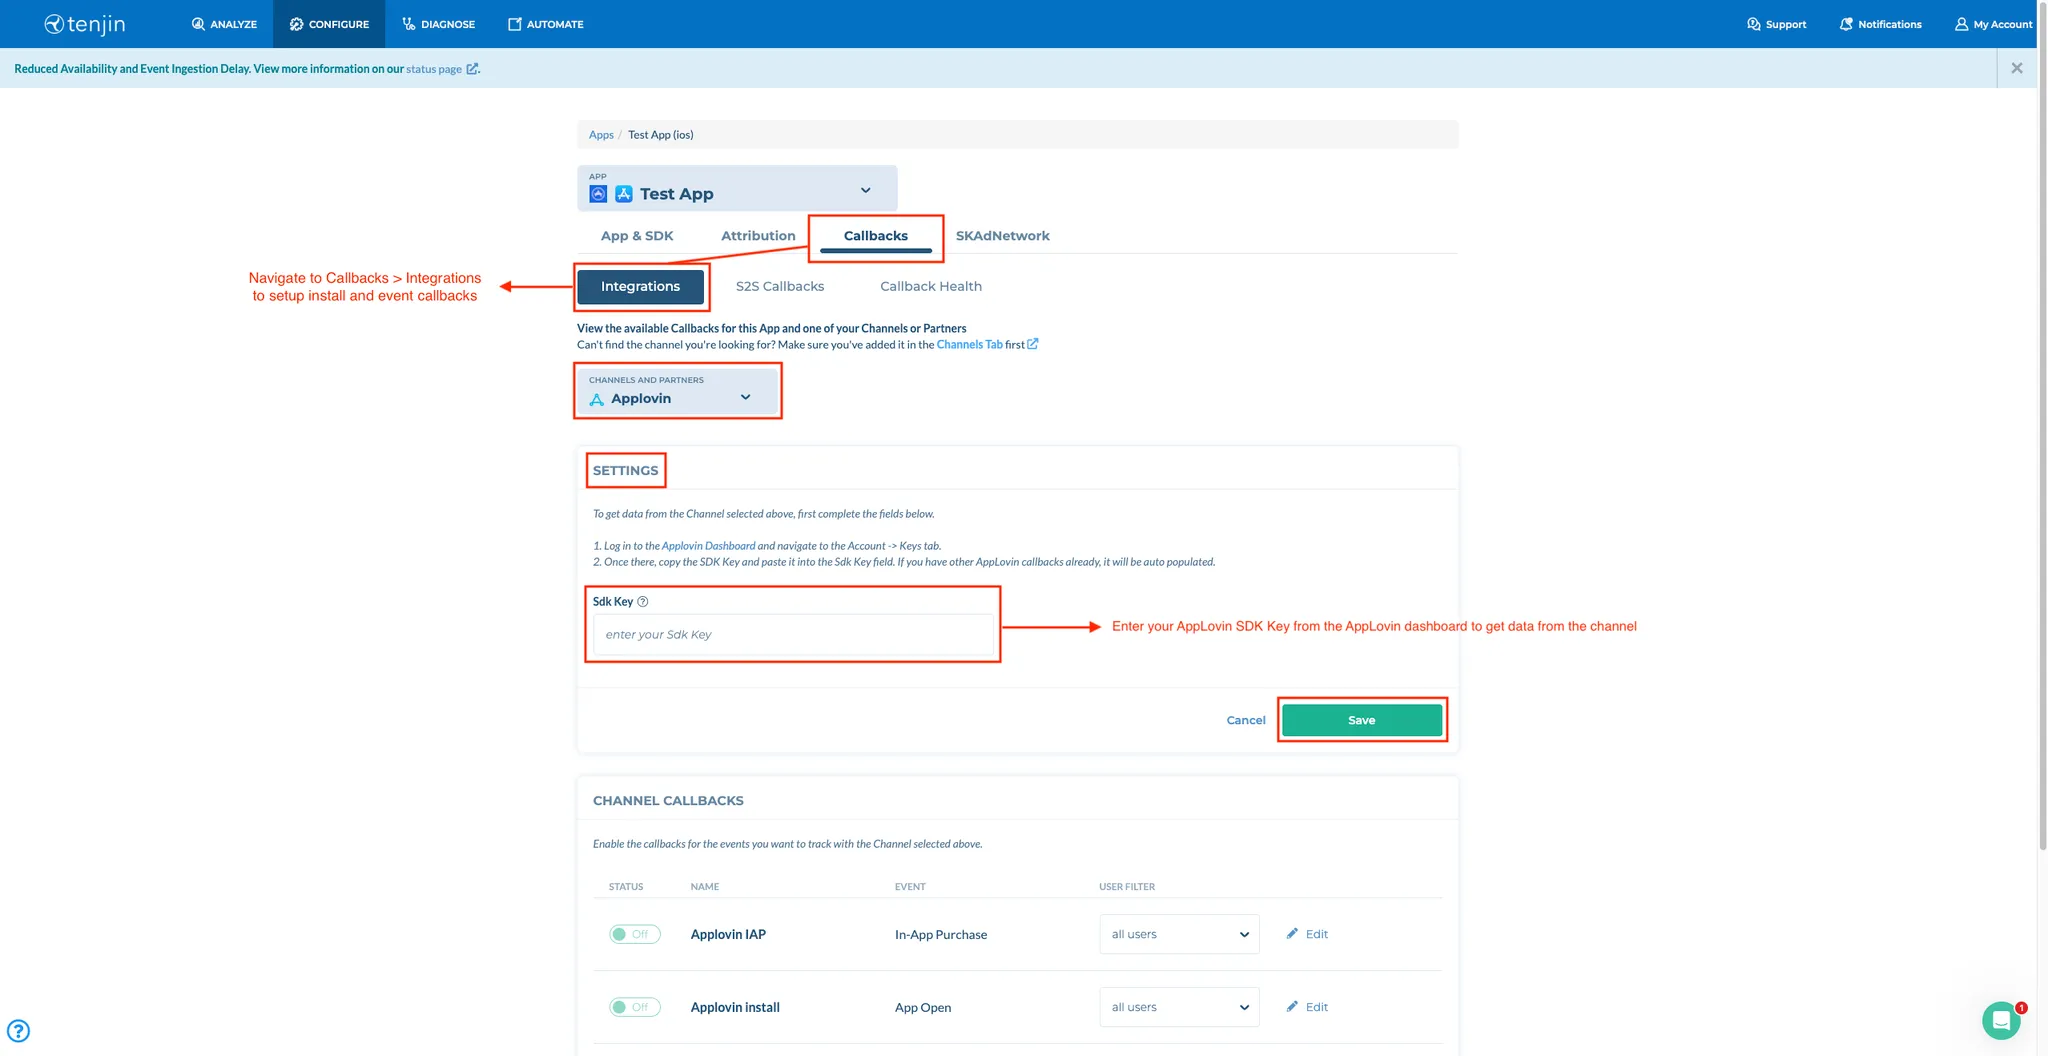Screen dimensions: 2048x1056
Task: Open the status page link
Action: [x=434, y=69]
